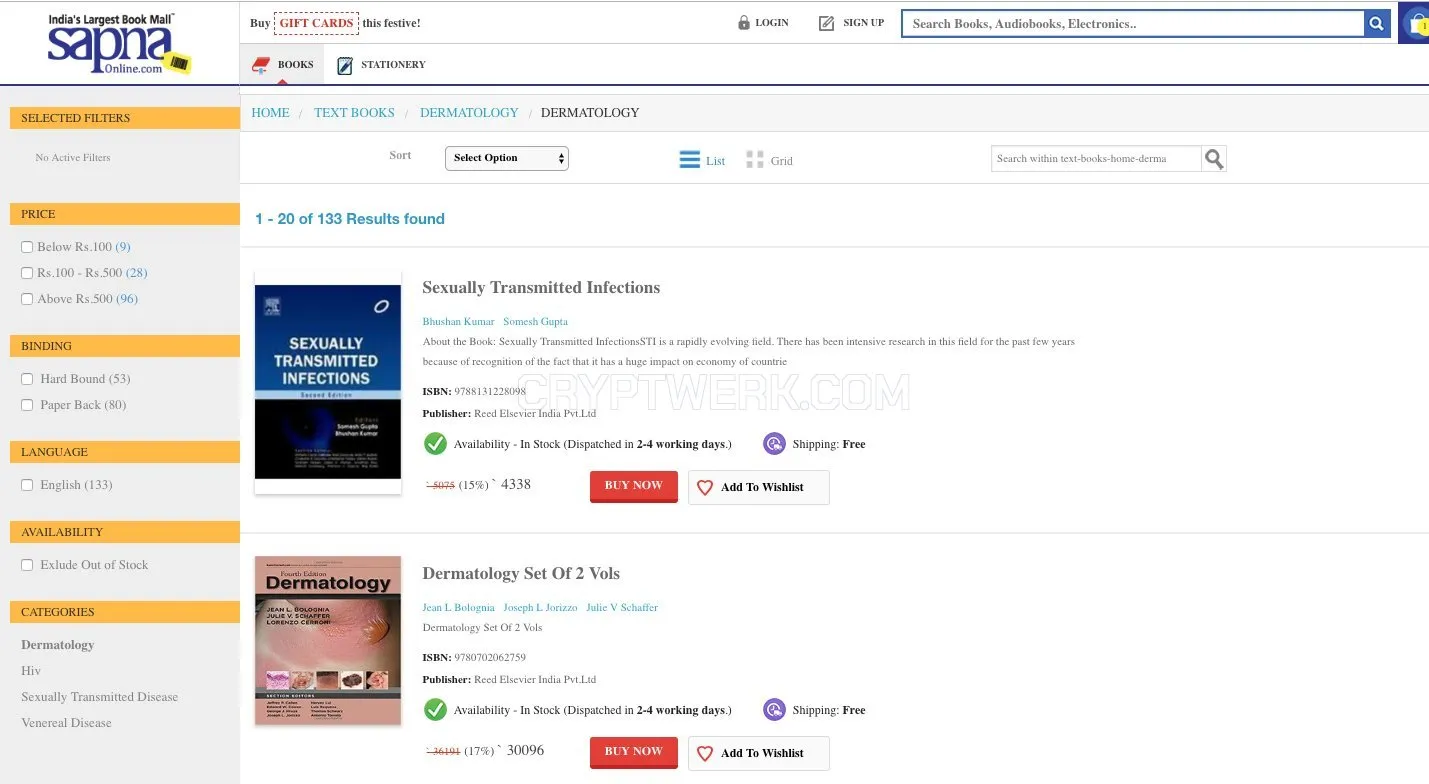Click the List view label
The image size is (1429, 784).
click(716, 161)
